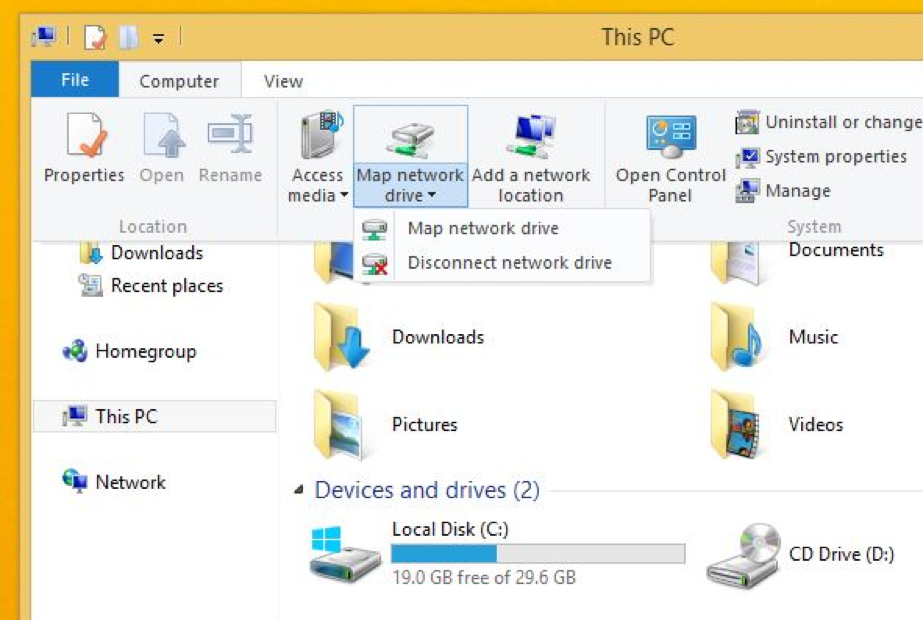
Task: Select This PC in the navigation pane
Action: coord(154,416)
